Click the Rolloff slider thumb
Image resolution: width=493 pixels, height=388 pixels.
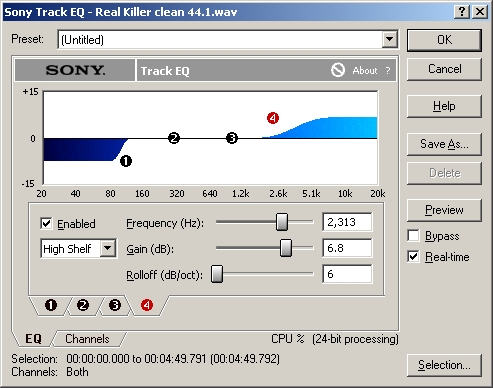coord(217,274)
